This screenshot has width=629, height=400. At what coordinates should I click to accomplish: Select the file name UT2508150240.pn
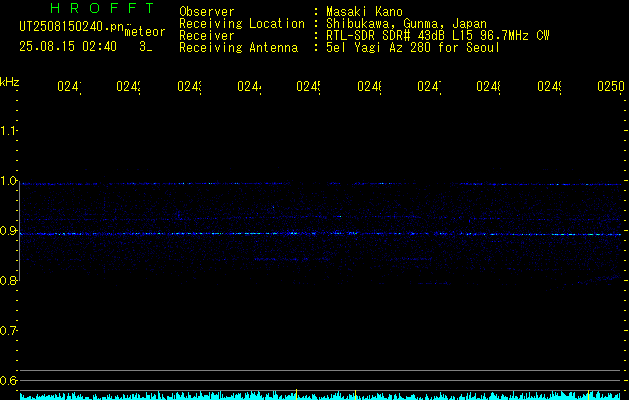(x=72, y=27)
